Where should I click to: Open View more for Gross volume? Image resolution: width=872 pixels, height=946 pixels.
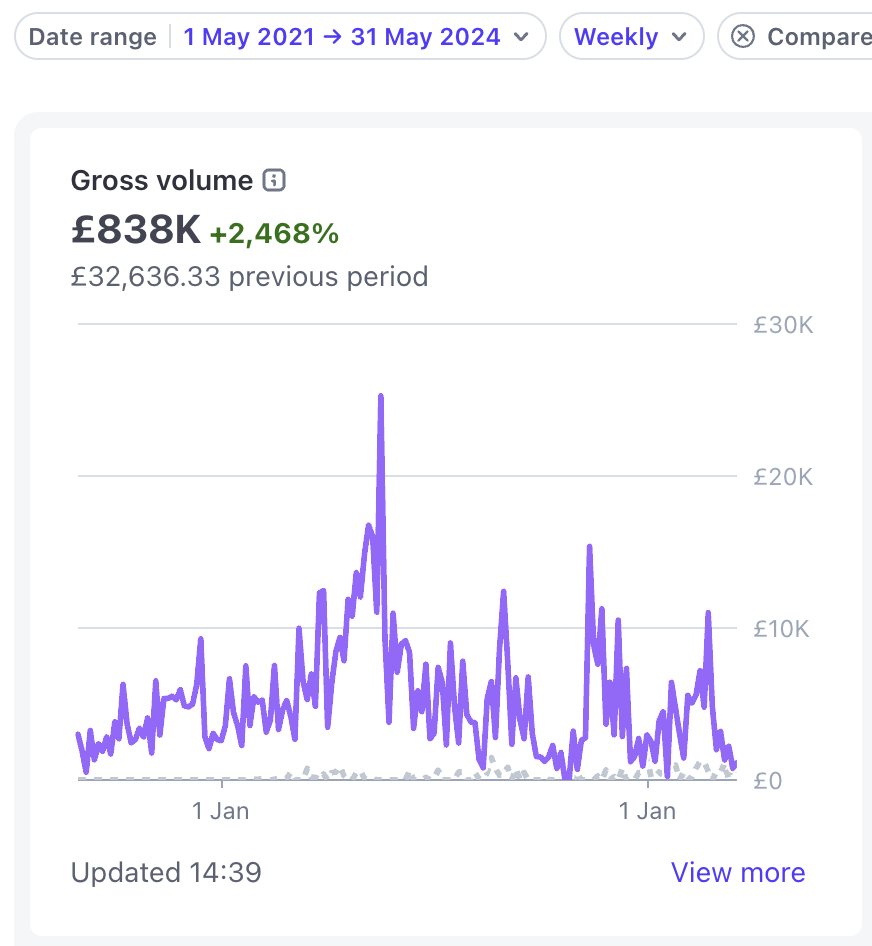point(737,872)
